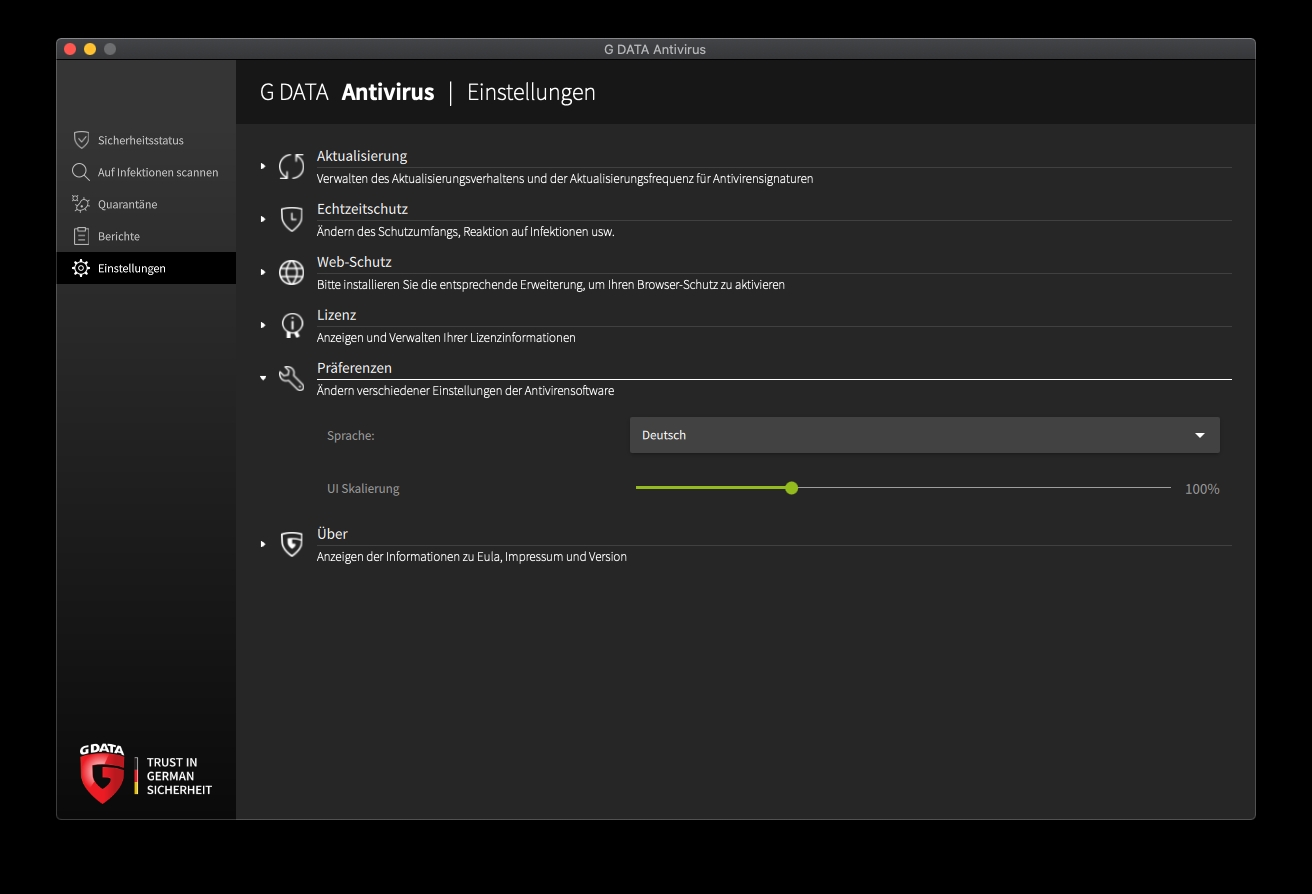Click the Über G DATA shield icon
Image resolution: width=1312 pixels, height=894 pixels.
pos(291,544)
